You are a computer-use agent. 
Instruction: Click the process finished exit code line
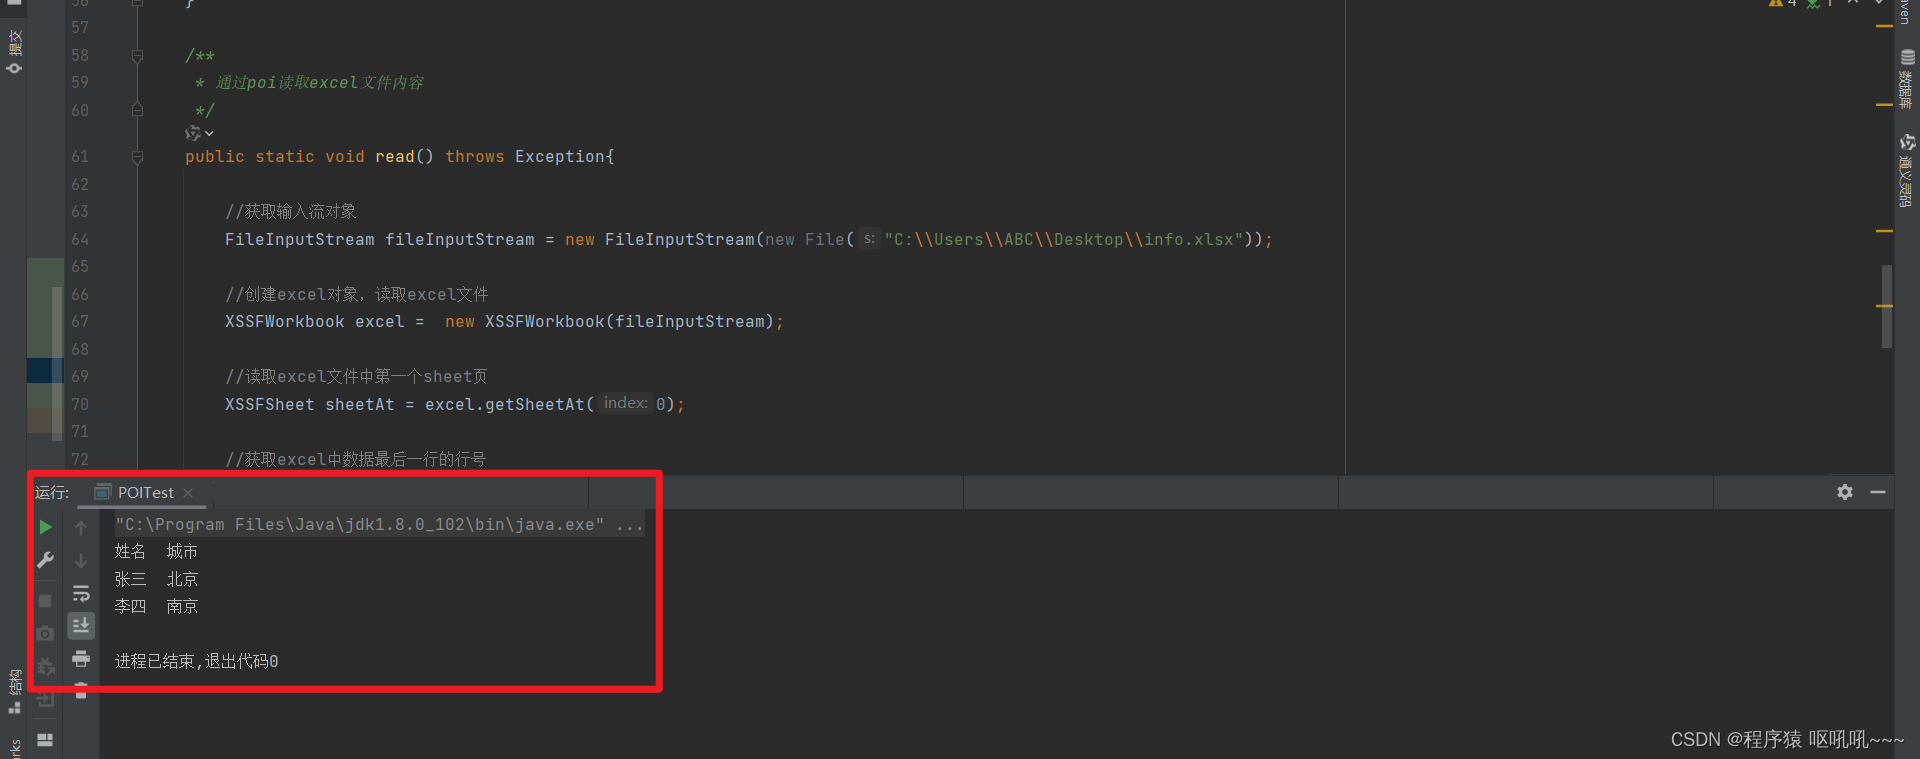tap(196, 661)
